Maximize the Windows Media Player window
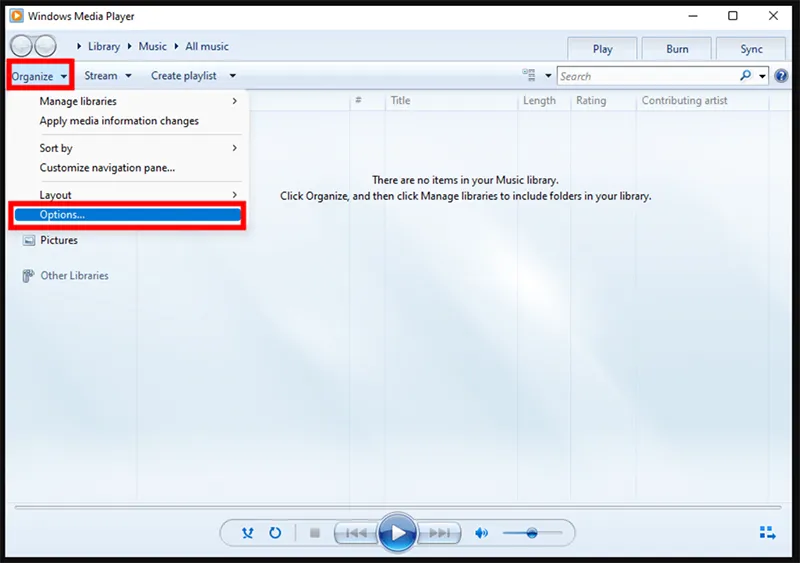Viewport: 800px width, 563px height. tap(733, 16)
